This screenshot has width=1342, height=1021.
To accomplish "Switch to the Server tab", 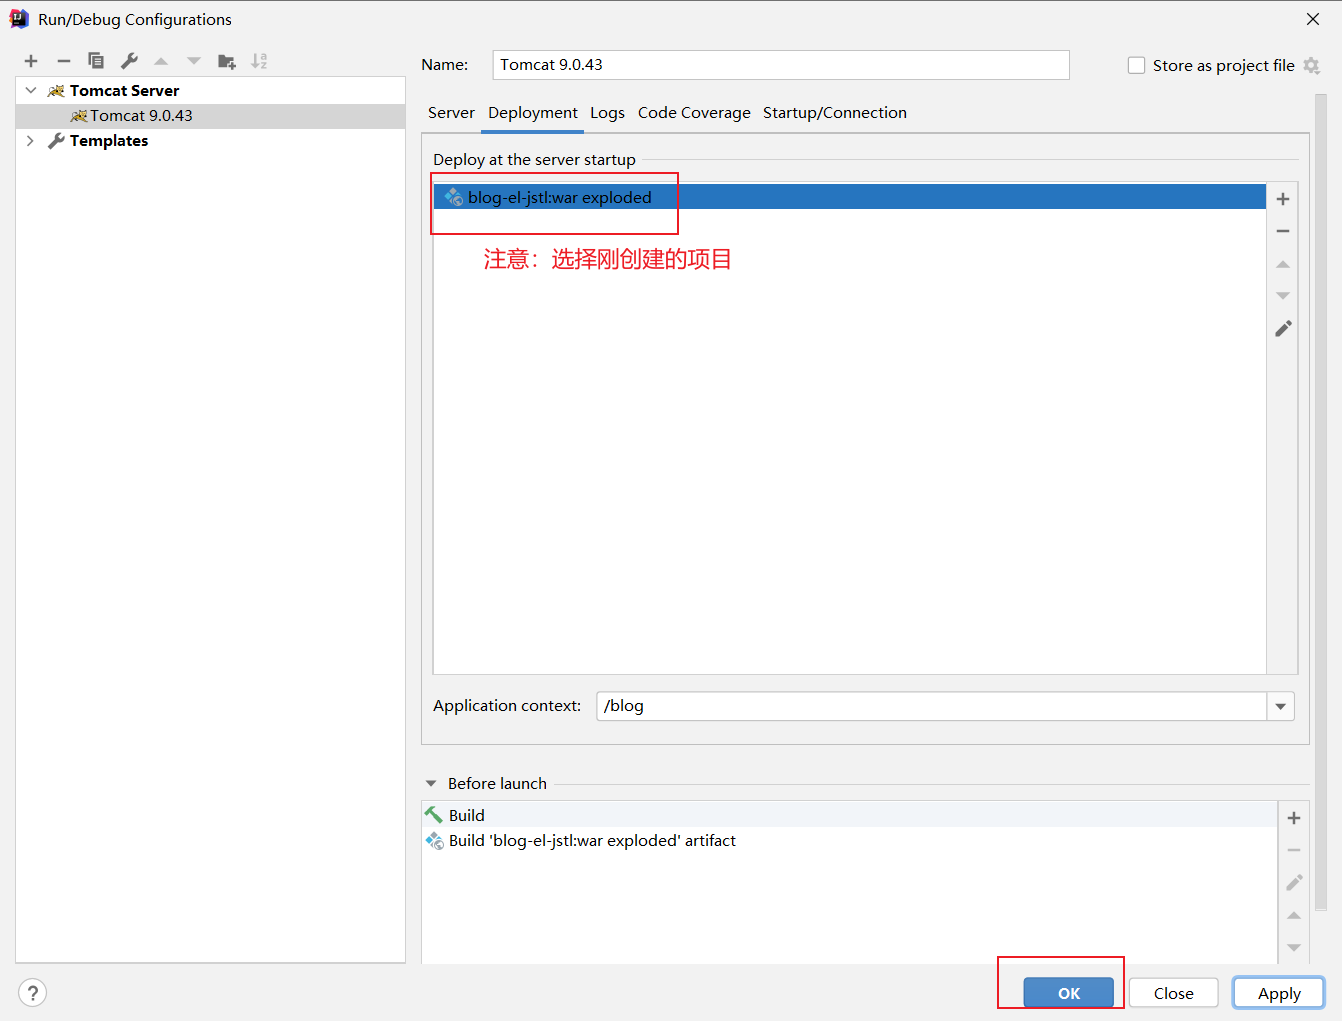I will 451,113.
